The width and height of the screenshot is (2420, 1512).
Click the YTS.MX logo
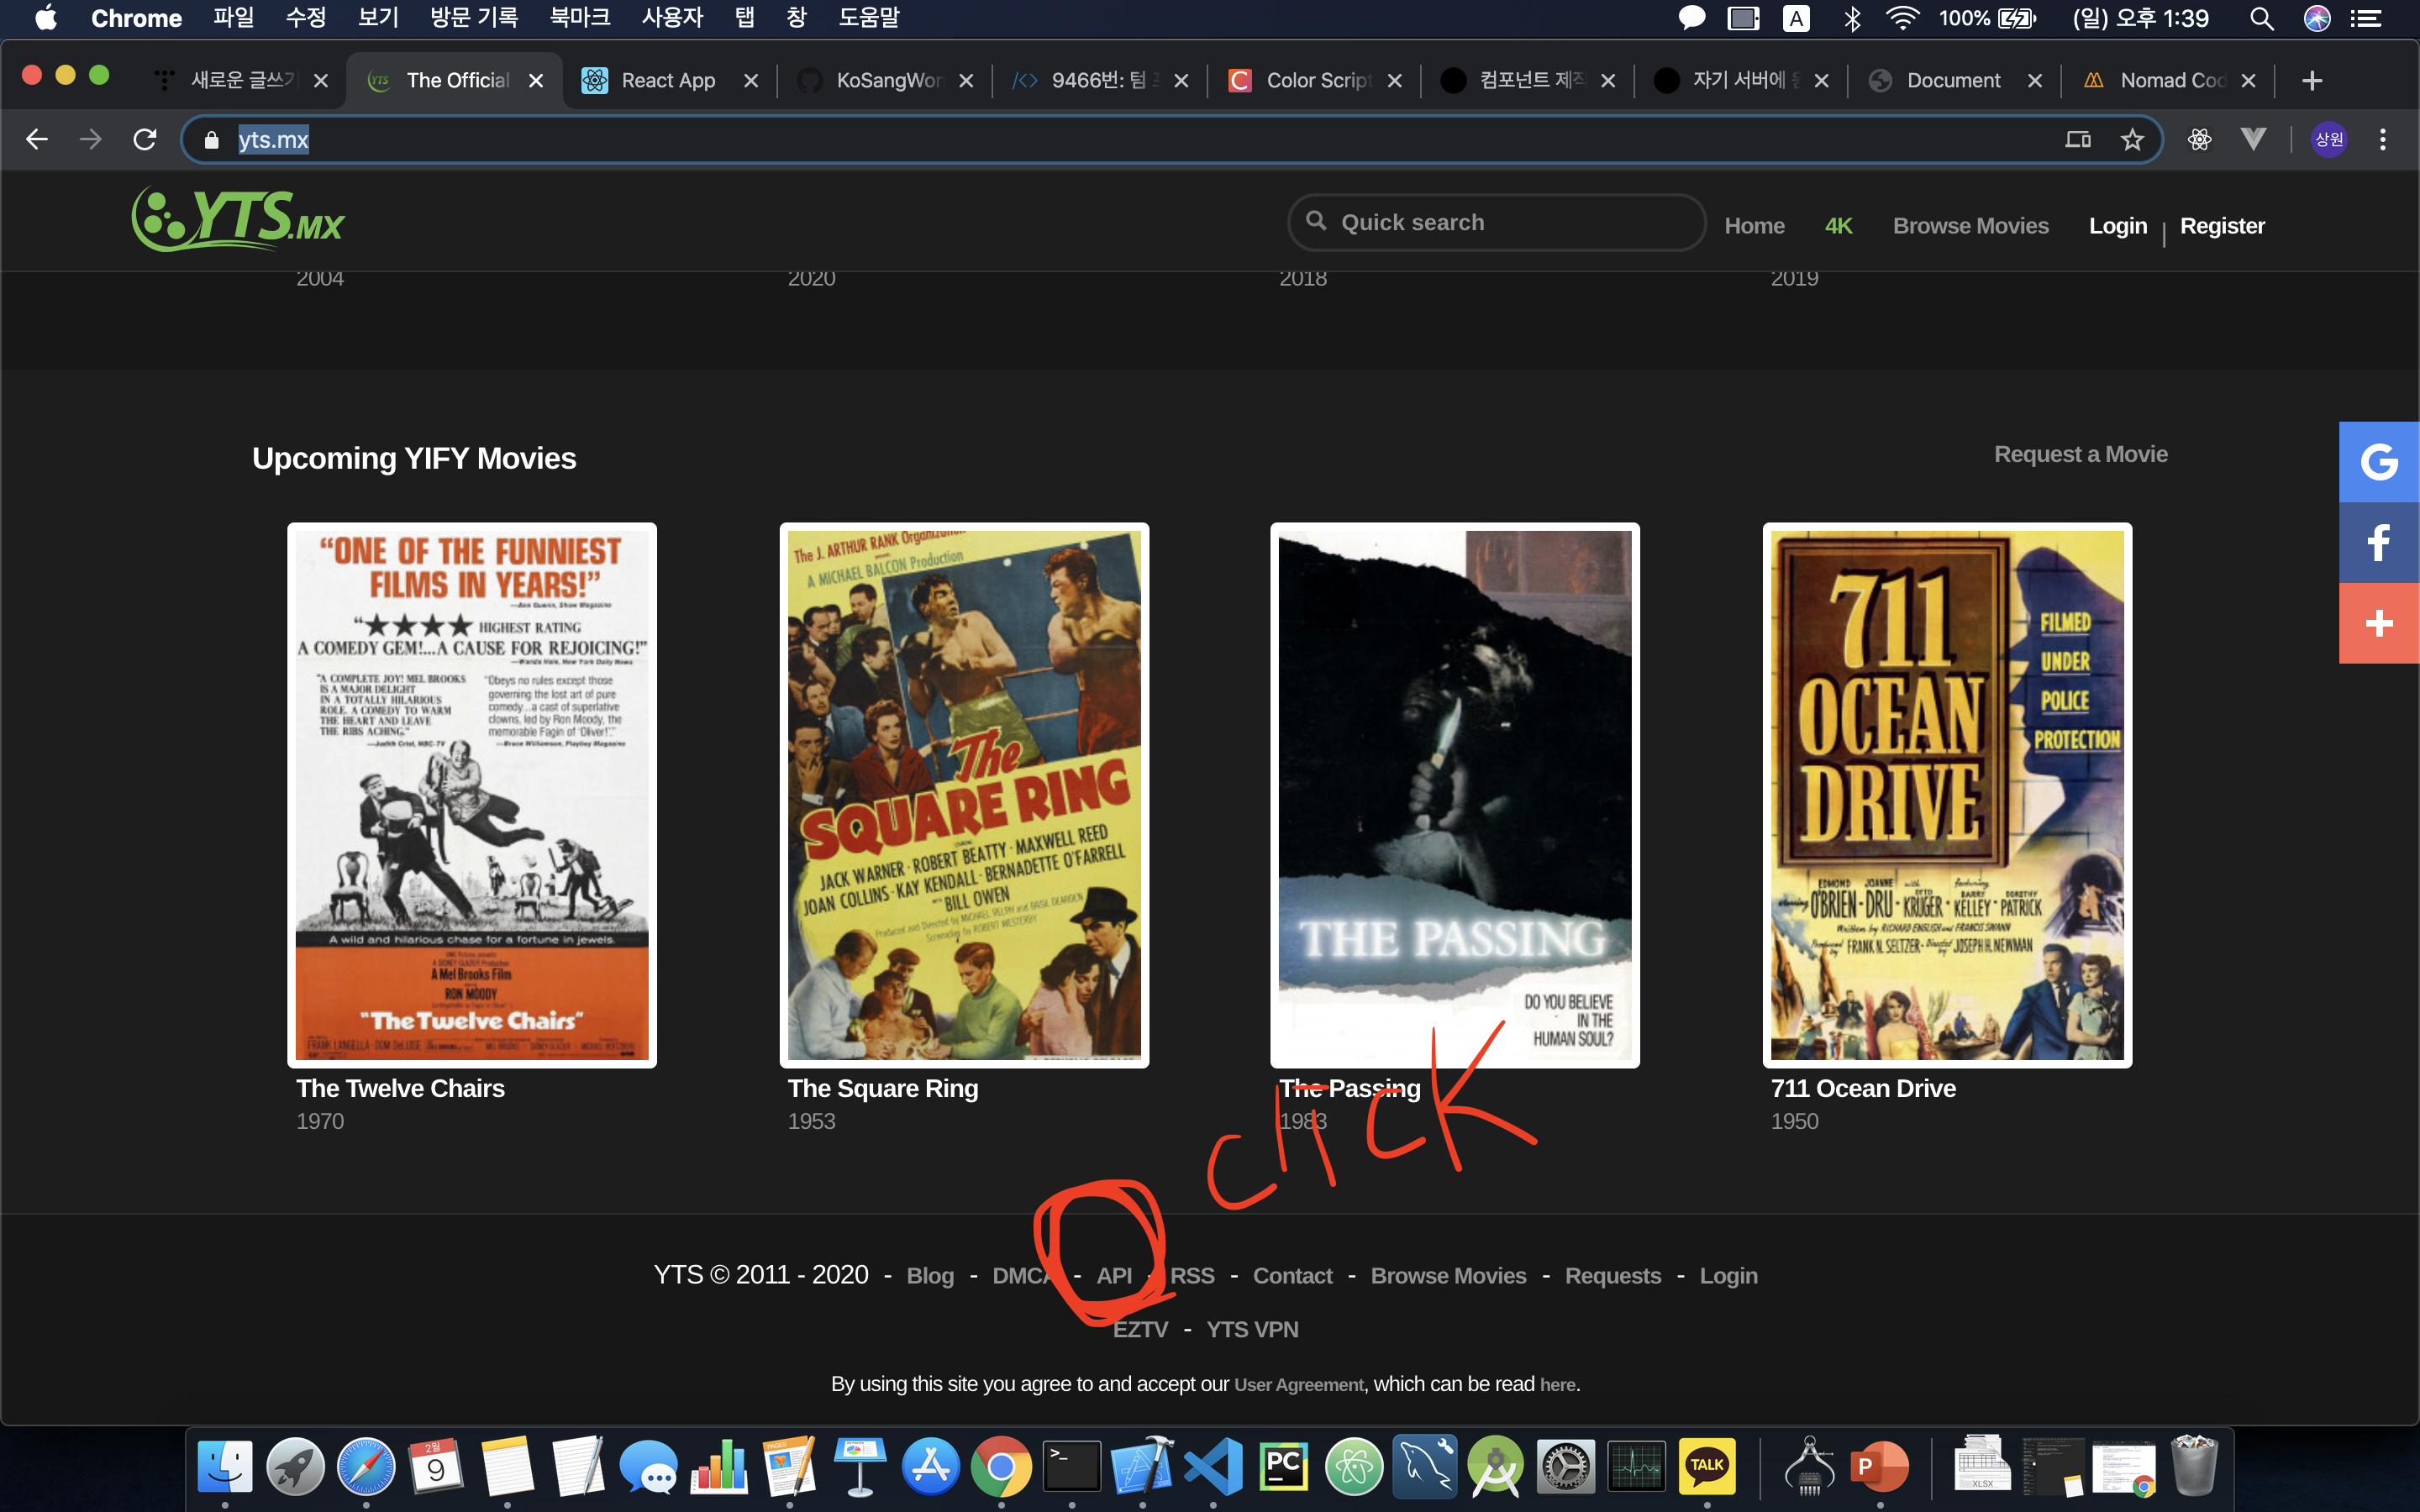[238, 219]
